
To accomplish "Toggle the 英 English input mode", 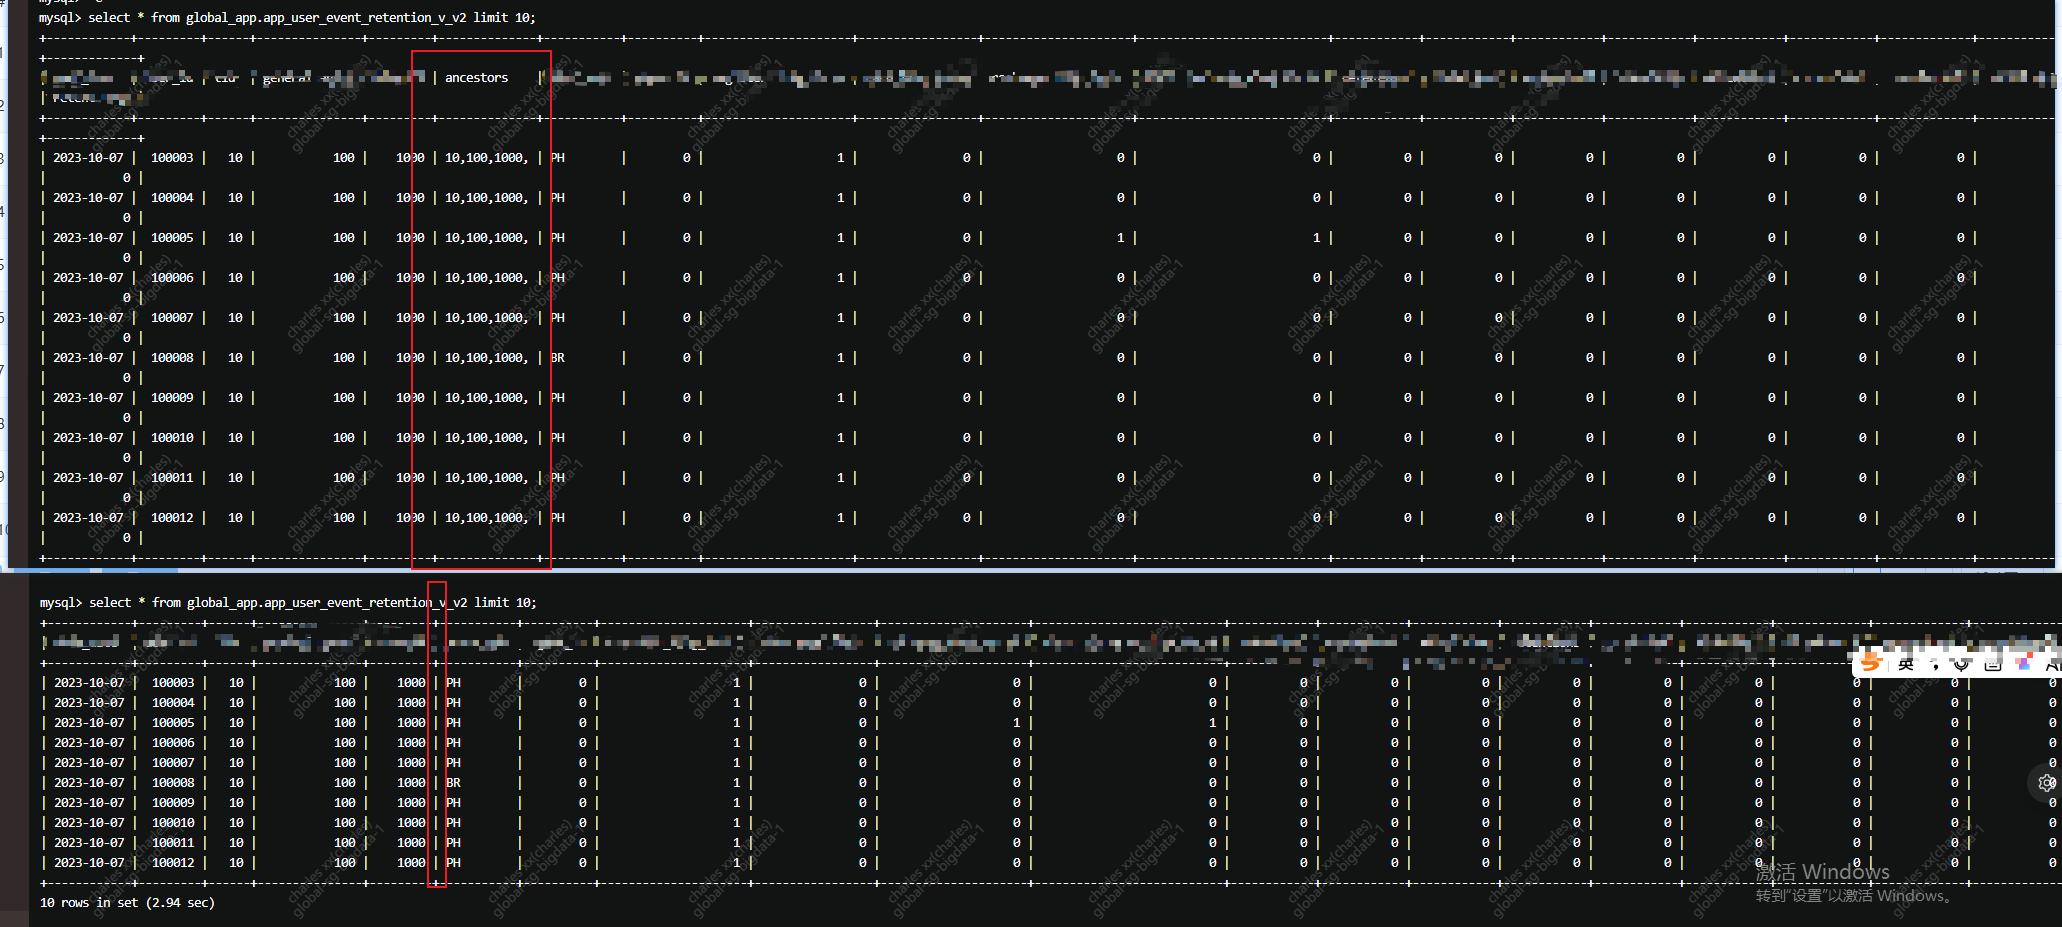I will pyautogui.click(x=1906, y=664).
